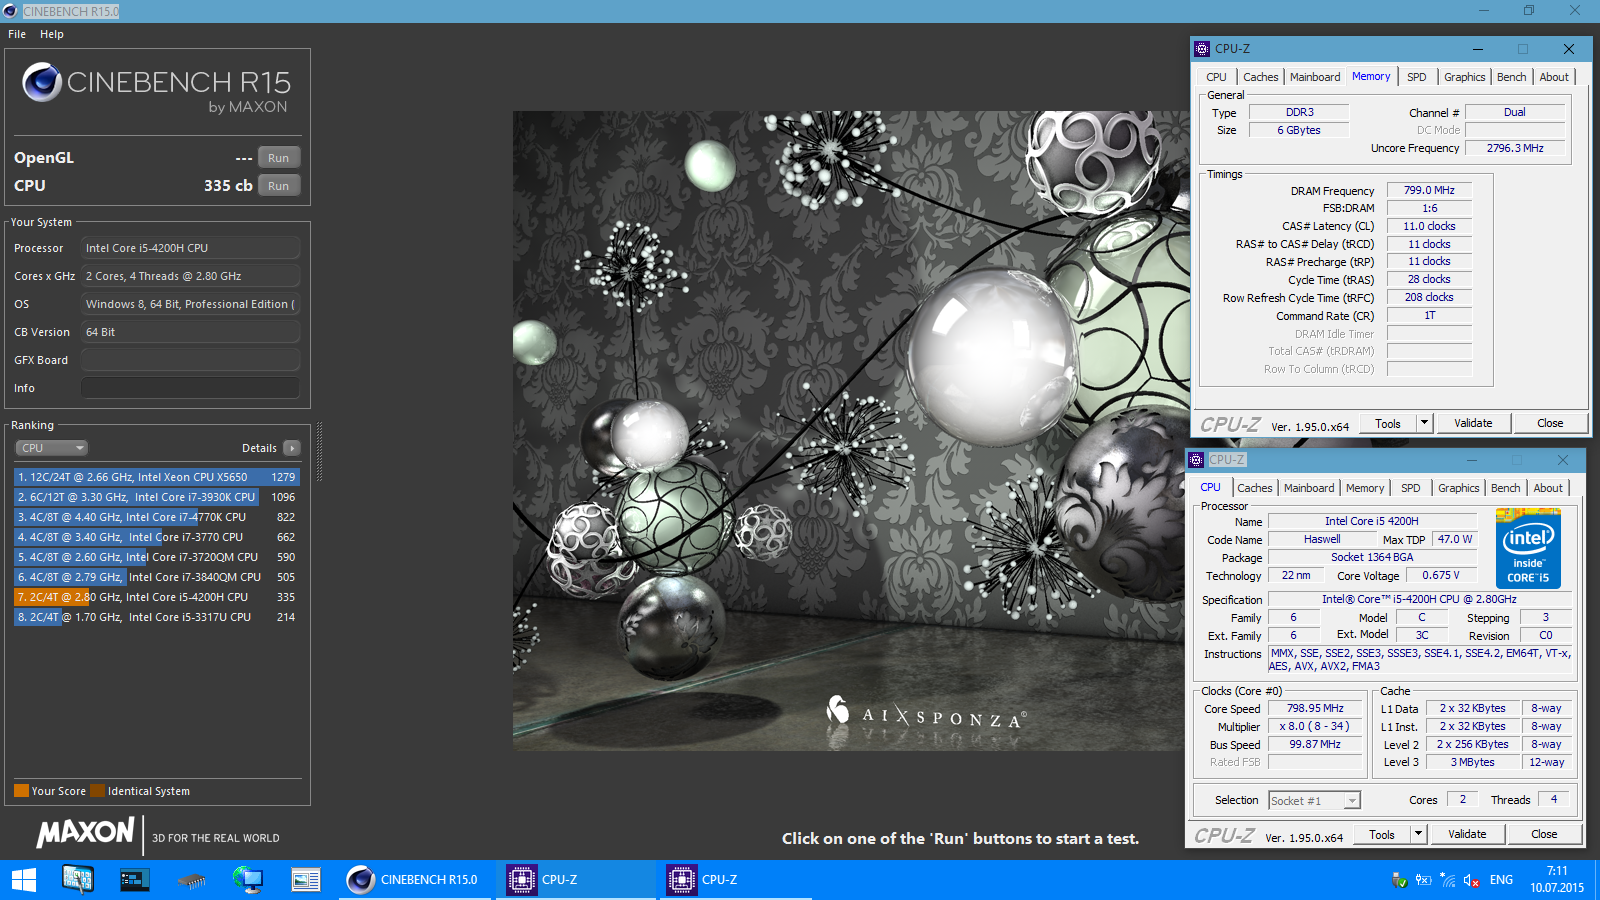Select the About tab in the lower CPU-Z

(x=1548, y=488)
